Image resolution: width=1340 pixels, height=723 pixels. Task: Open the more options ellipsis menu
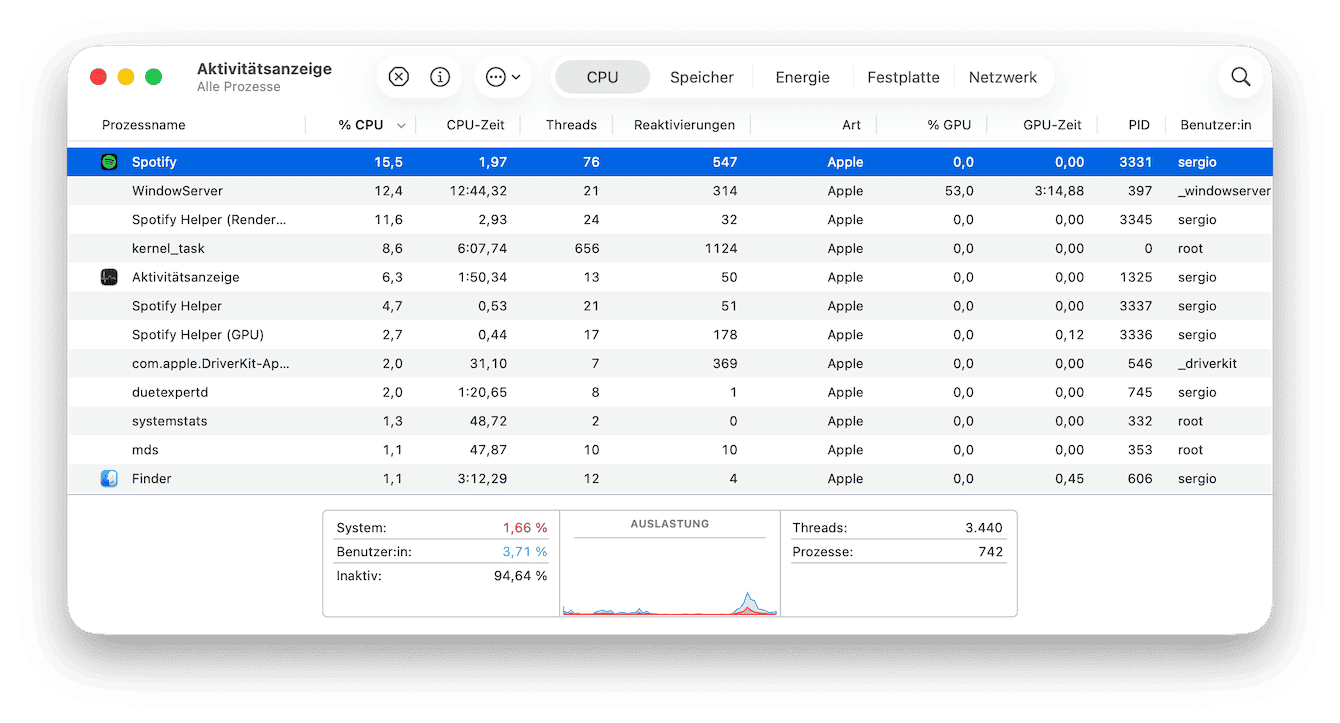(x=502, y=77)
